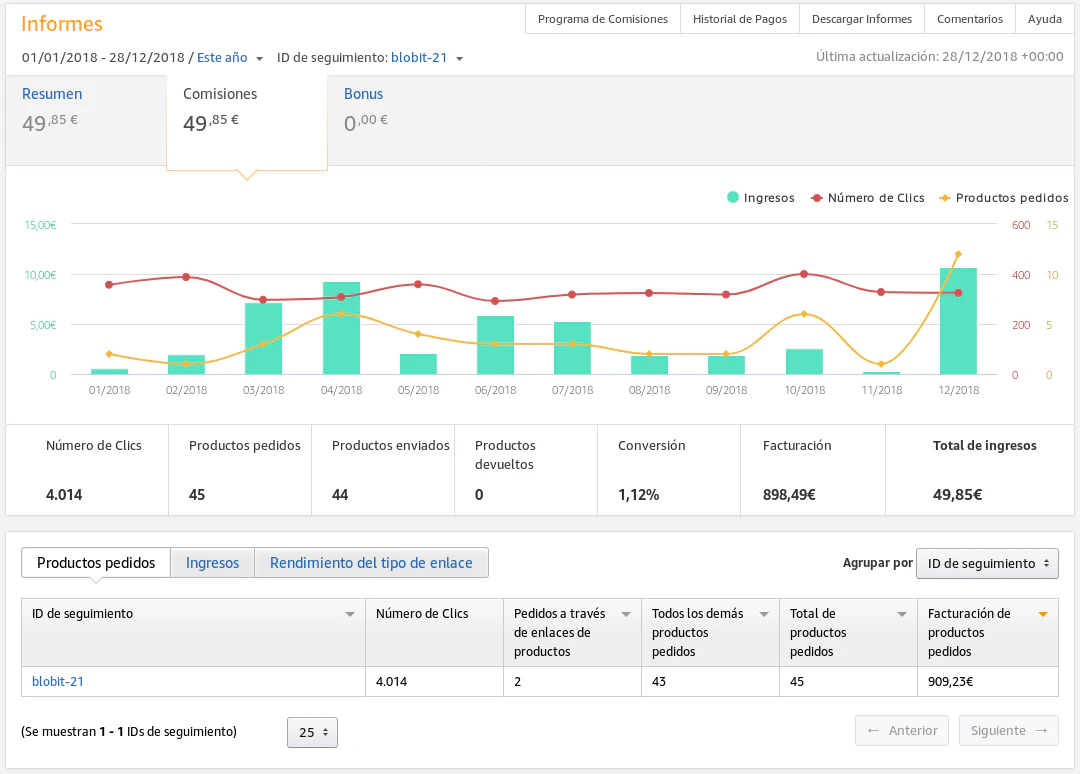
Task: Sort by Todos los demás productos arrow
Action: pyautogui.click(x=764, y=614)
